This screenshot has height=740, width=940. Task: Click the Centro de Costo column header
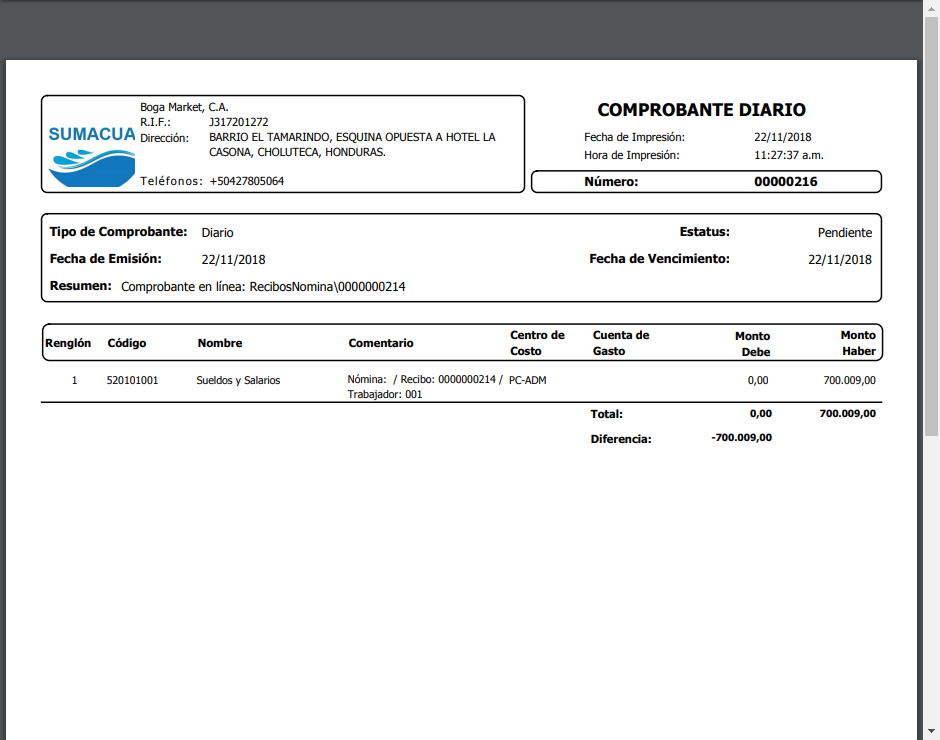pos(537,343)
